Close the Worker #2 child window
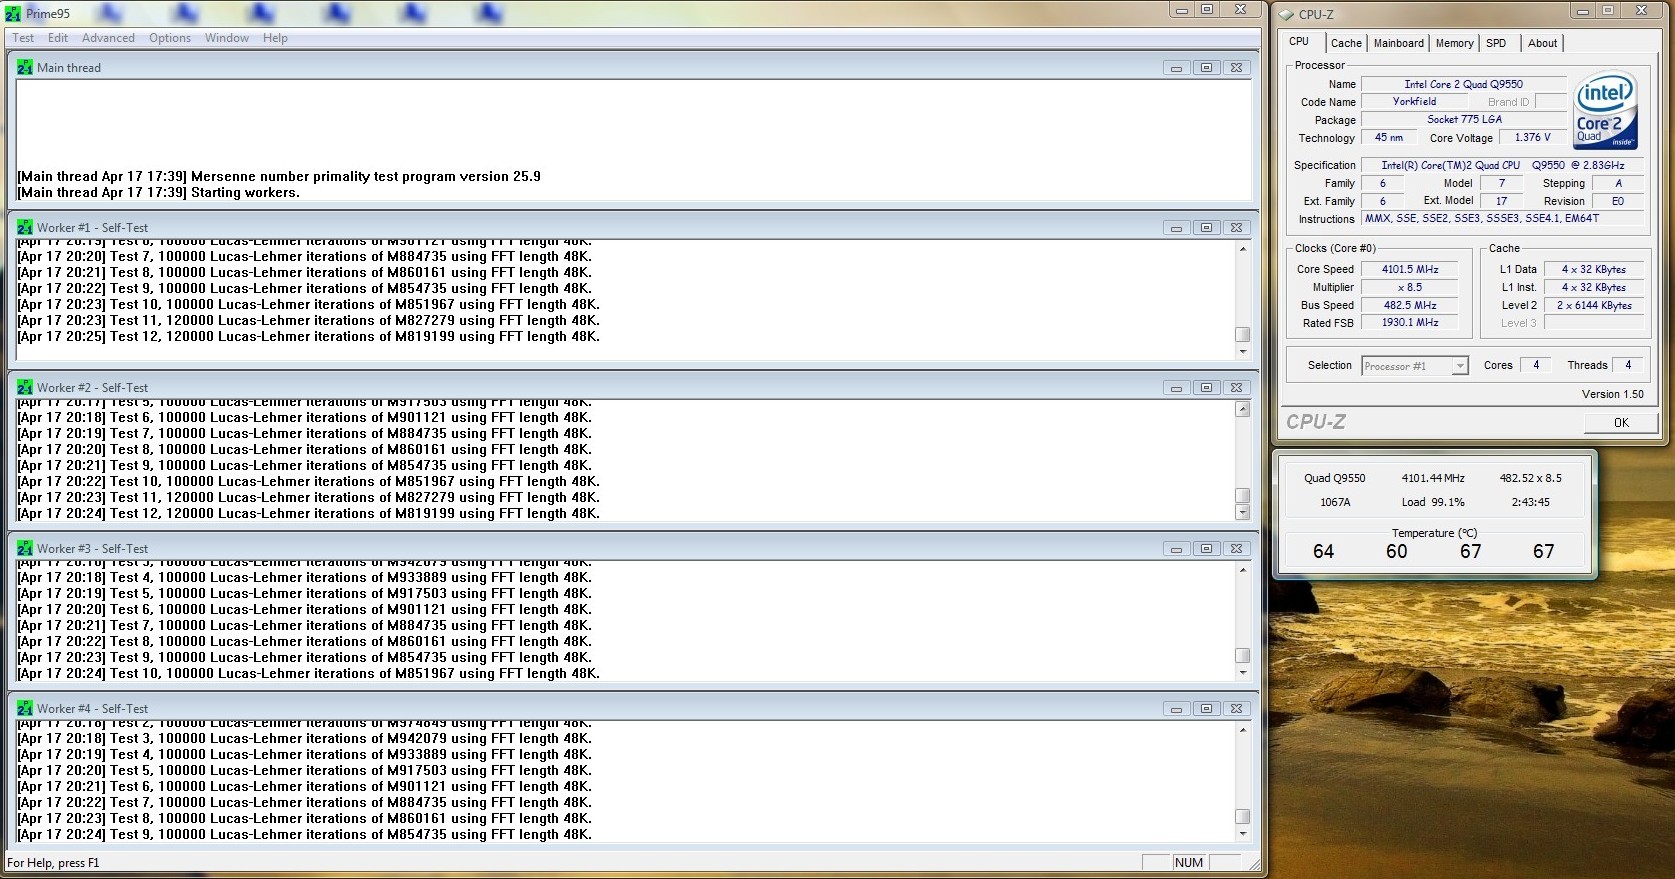 pos(1236,388)
